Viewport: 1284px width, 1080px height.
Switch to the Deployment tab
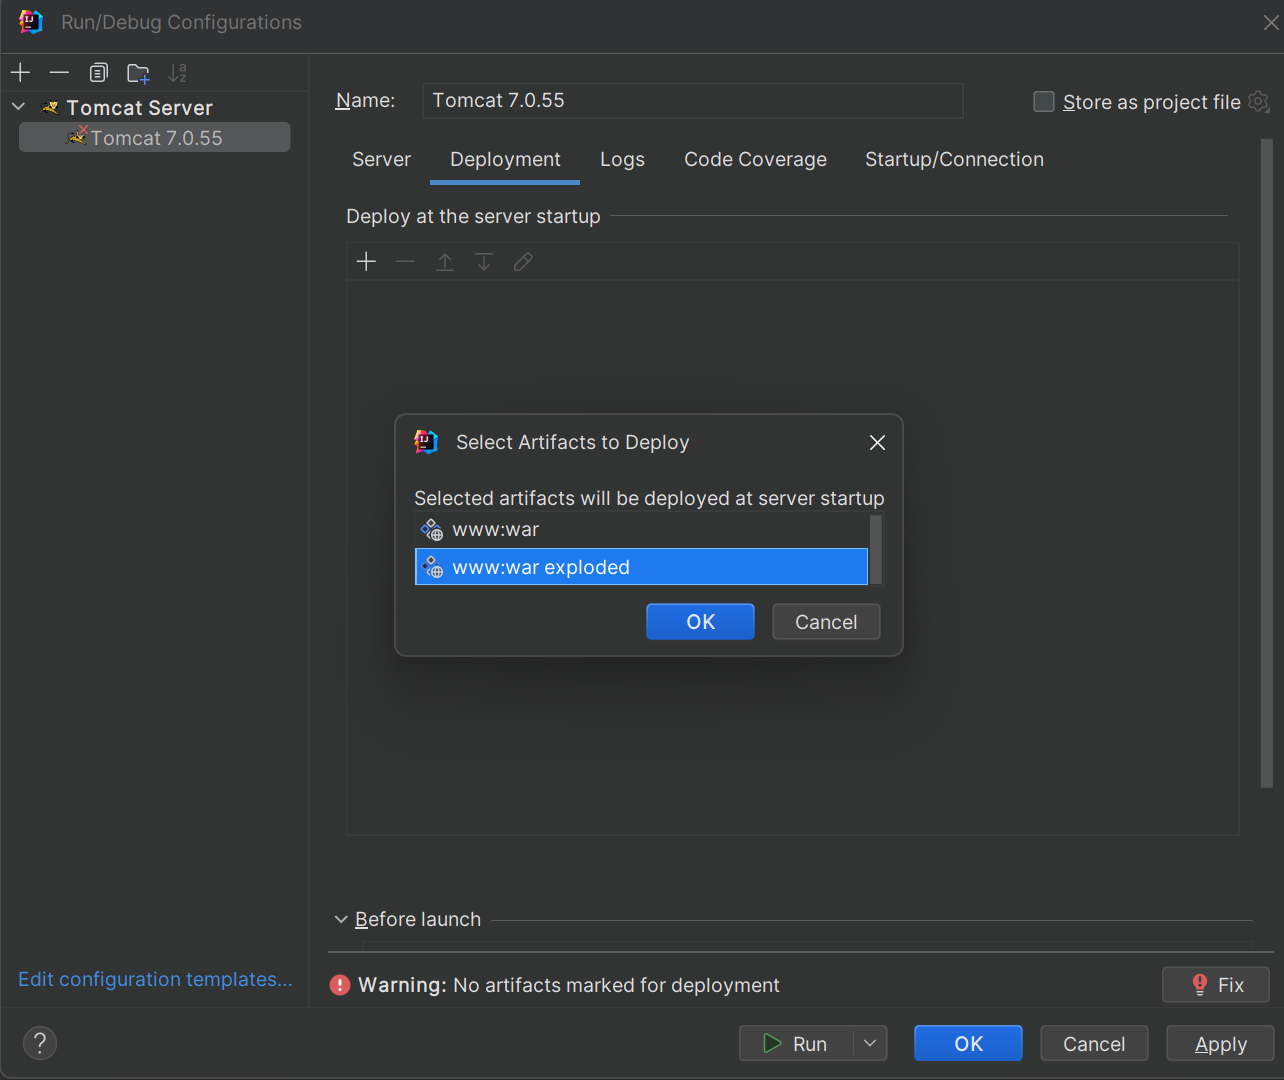point(505,159)
